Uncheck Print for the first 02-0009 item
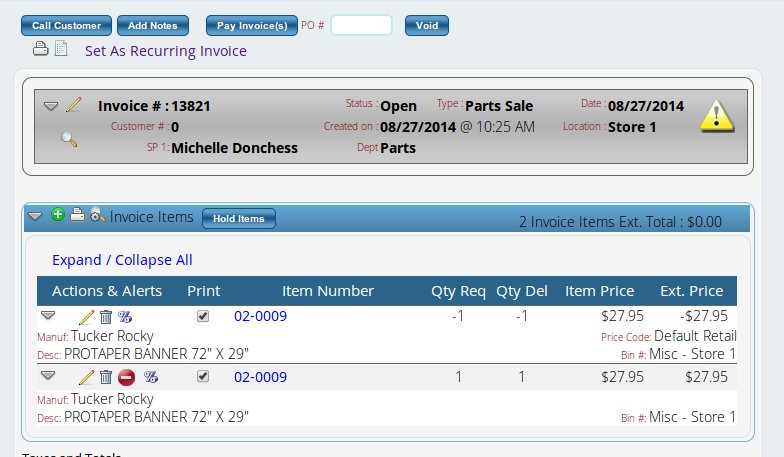 coord(203,317)
